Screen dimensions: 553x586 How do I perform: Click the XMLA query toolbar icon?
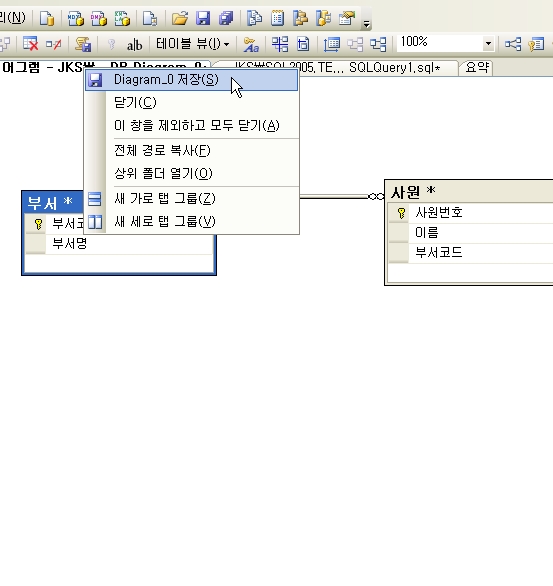(x=122, y=18)
